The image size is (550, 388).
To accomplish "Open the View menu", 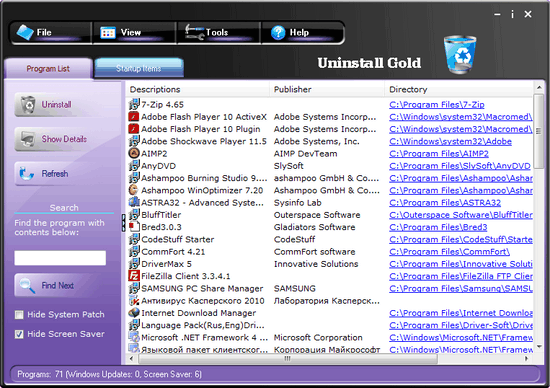I will [134, 33].
